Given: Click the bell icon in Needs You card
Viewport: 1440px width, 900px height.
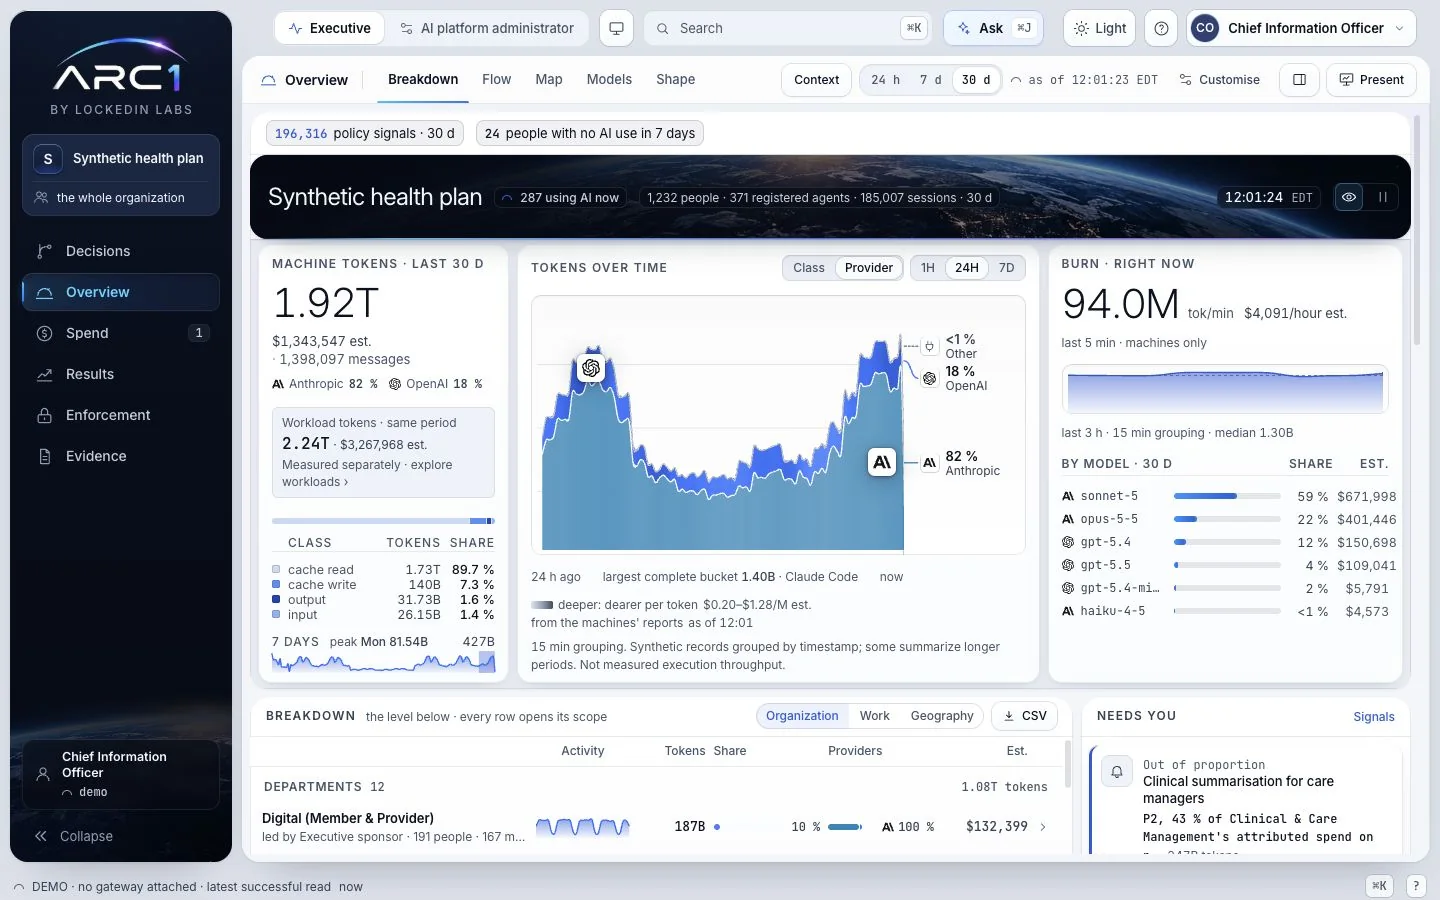Looking at the screenshot, I should 1116,772.
